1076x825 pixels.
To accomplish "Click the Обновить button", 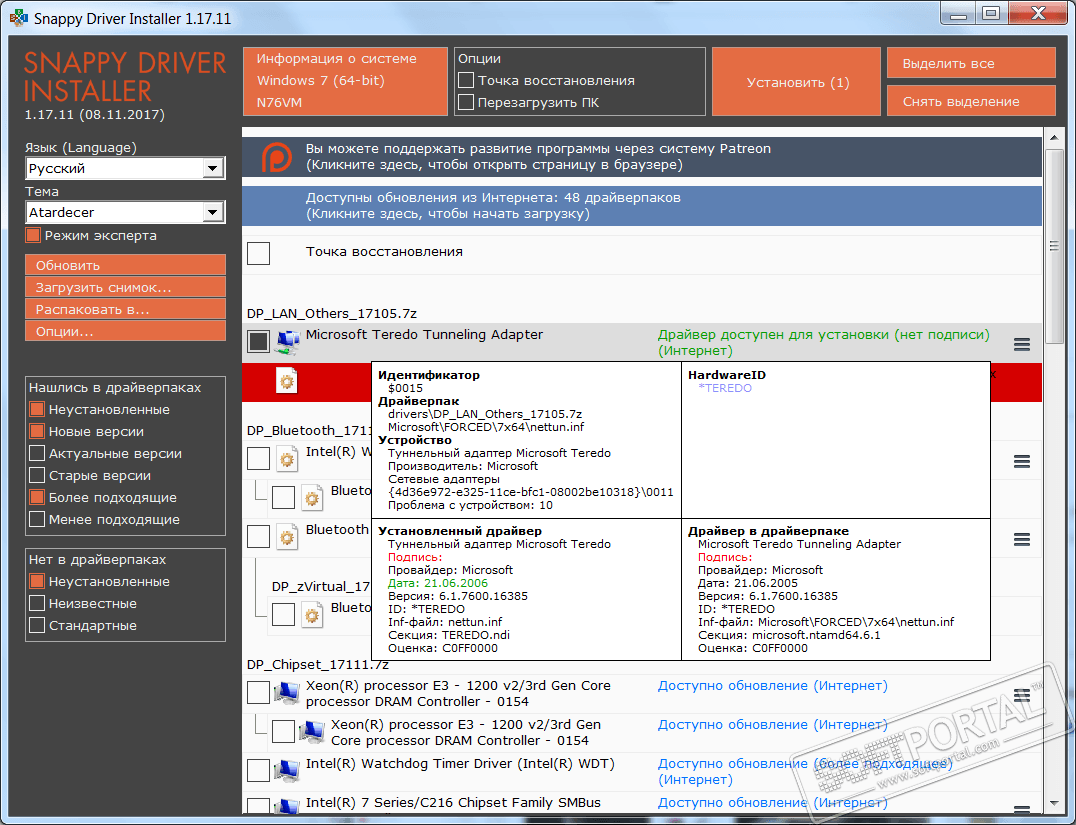I will 126,265.
